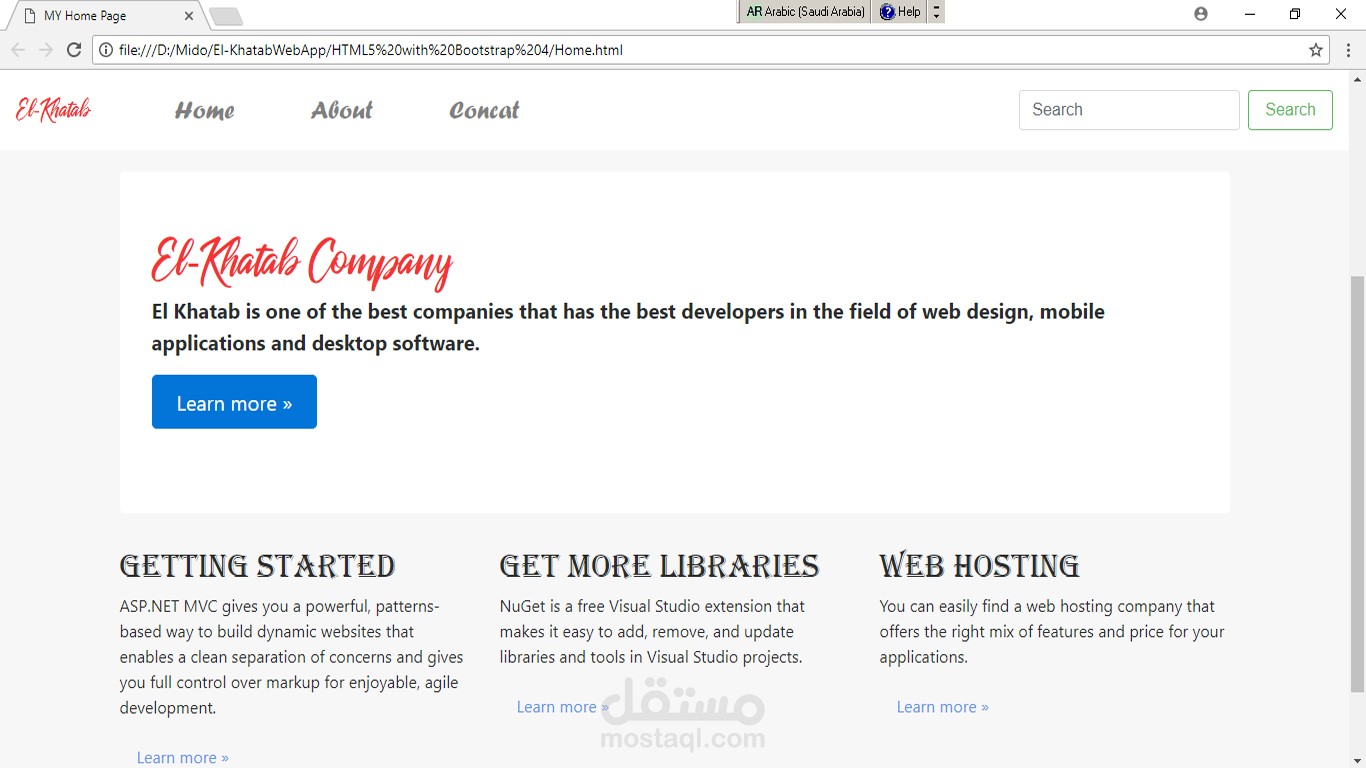Reload the page with the refresh icon

coord(74,50)
